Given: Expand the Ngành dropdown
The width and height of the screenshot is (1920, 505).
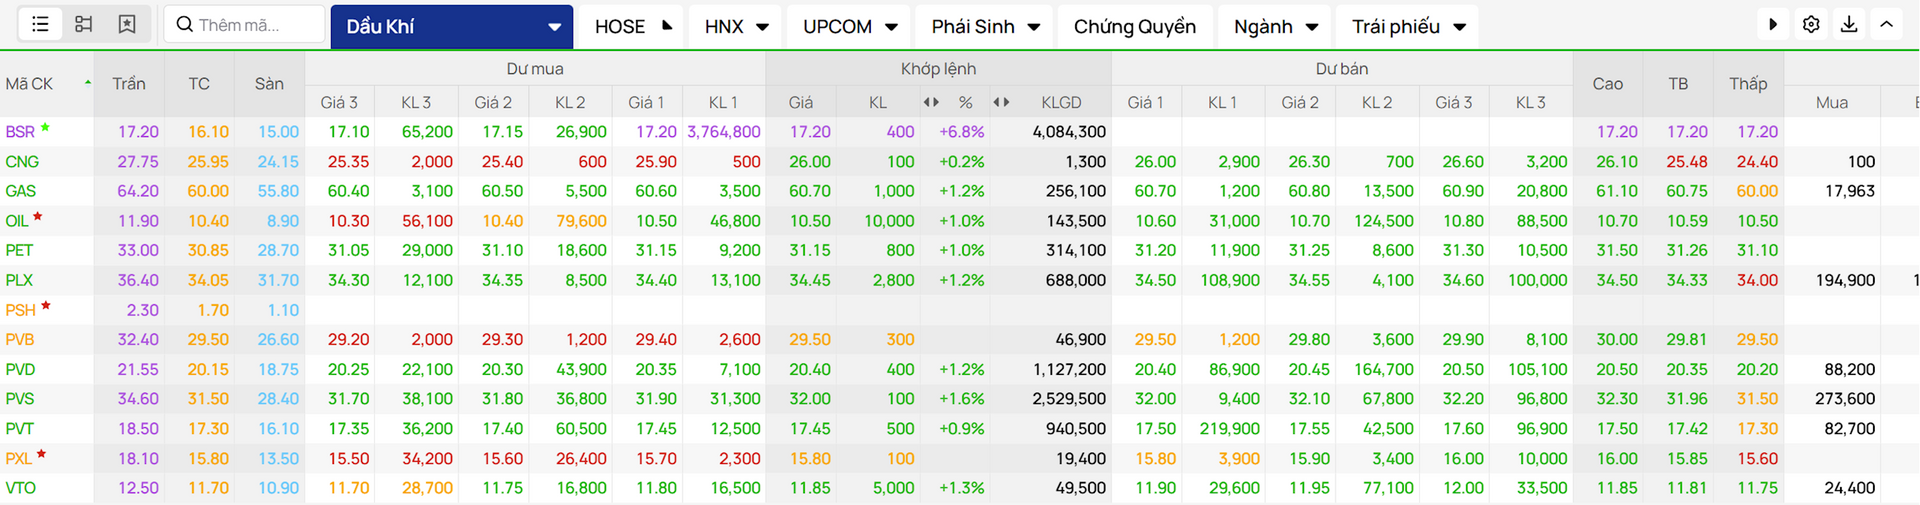Looking at the screenshot, I should (1275, 27).
